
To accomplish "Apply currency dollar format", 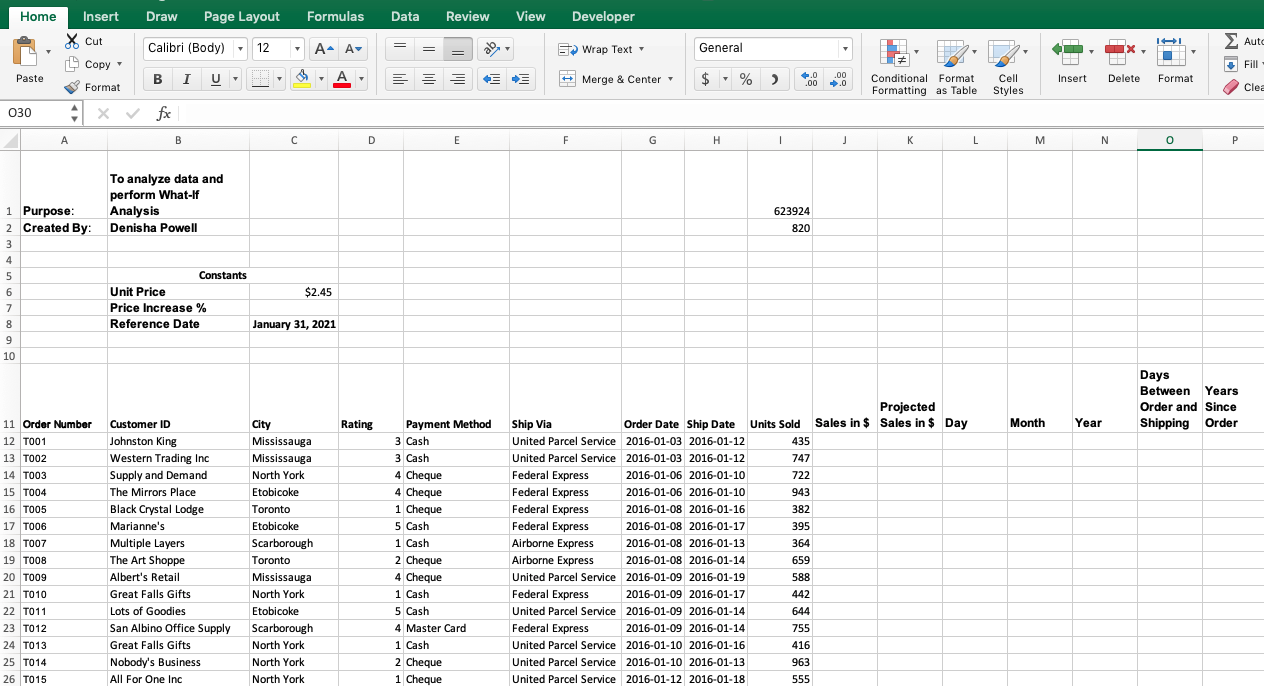I will (x=707, y=79).
